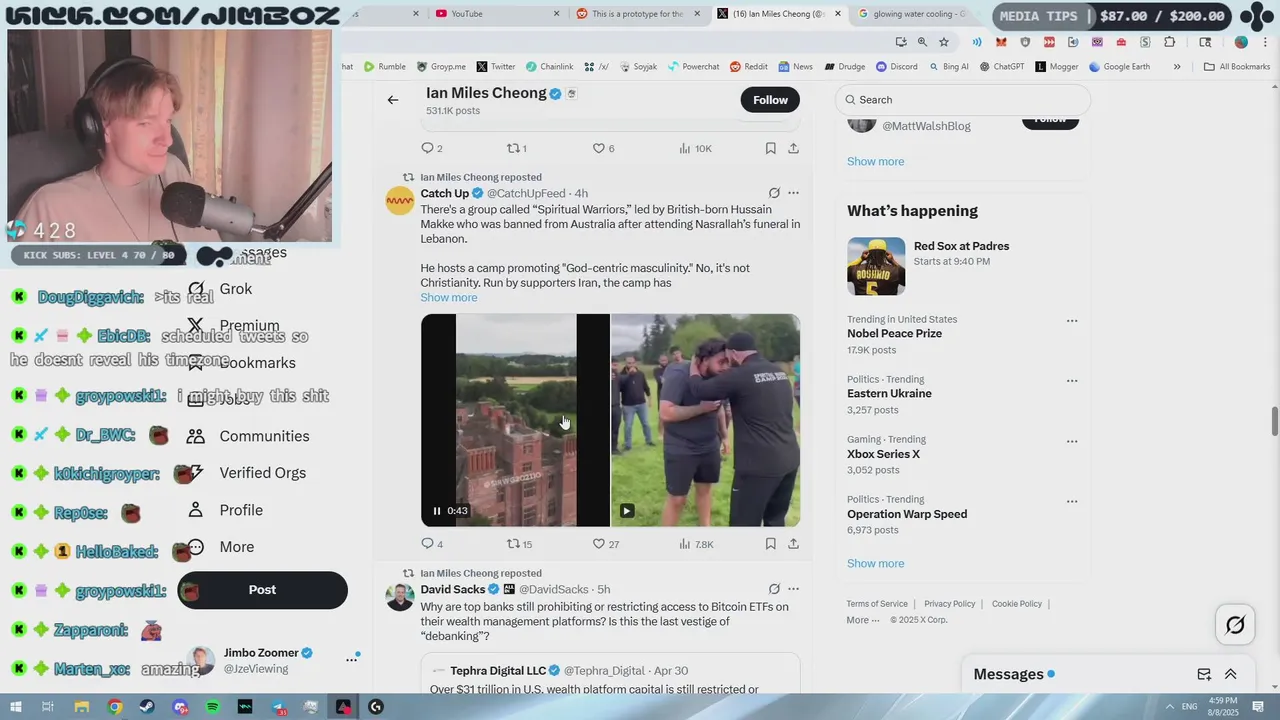Open Steam from the Windows taskbar
This screenshot has width=1280, height=720.
(147, 707)
